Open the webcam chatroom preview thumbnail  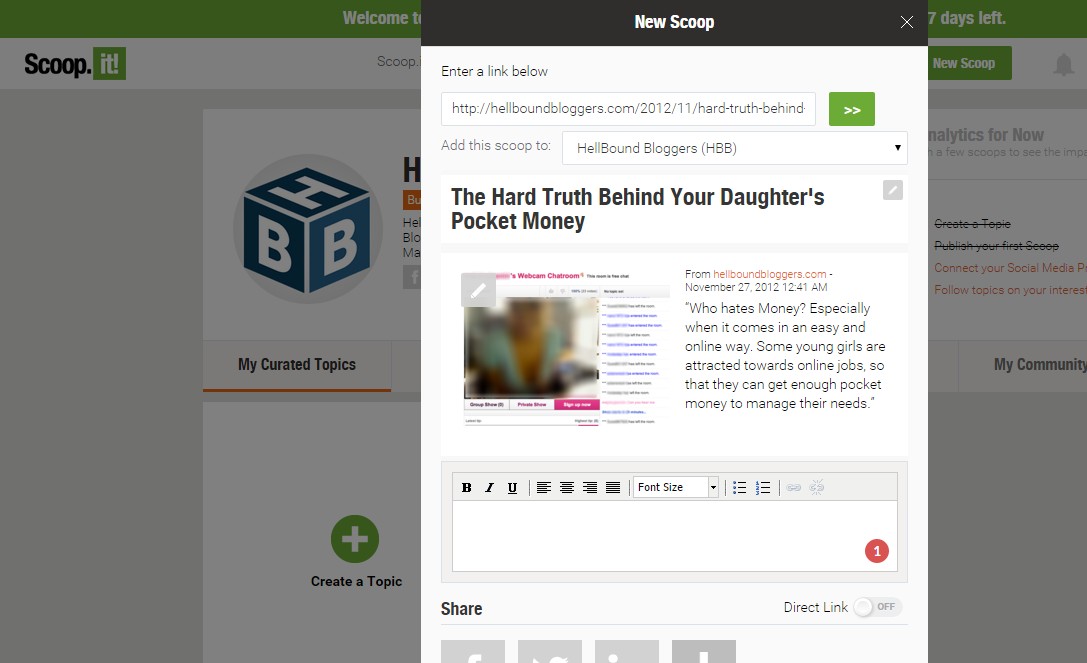tap(566, 348)
